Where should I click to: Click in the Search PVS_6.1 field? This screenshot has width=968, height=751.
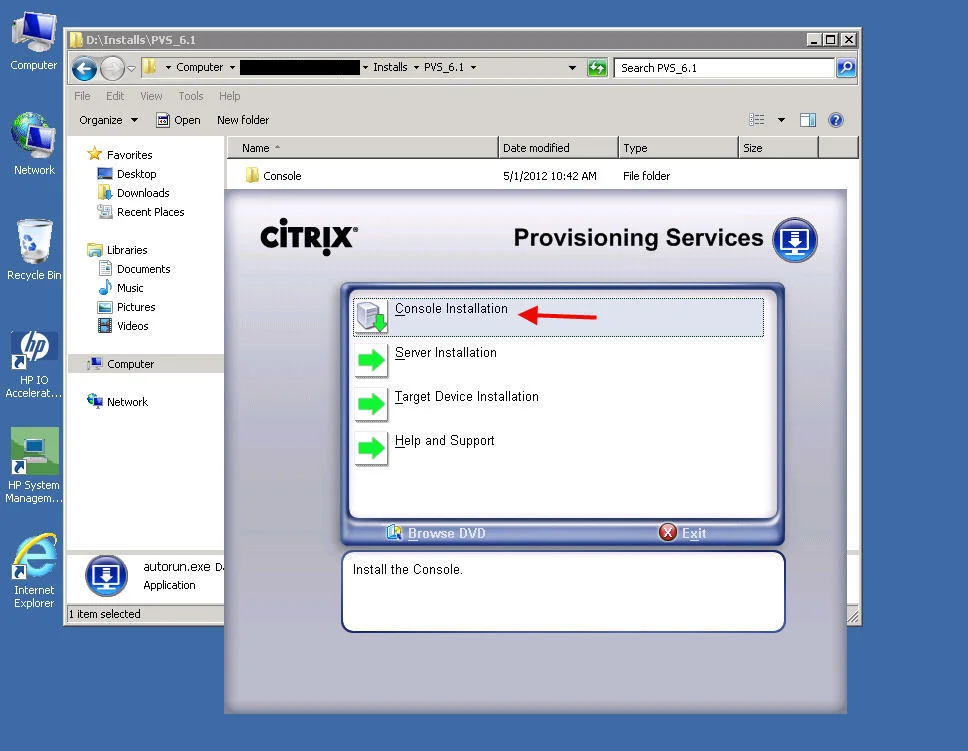tap(724, 68)
